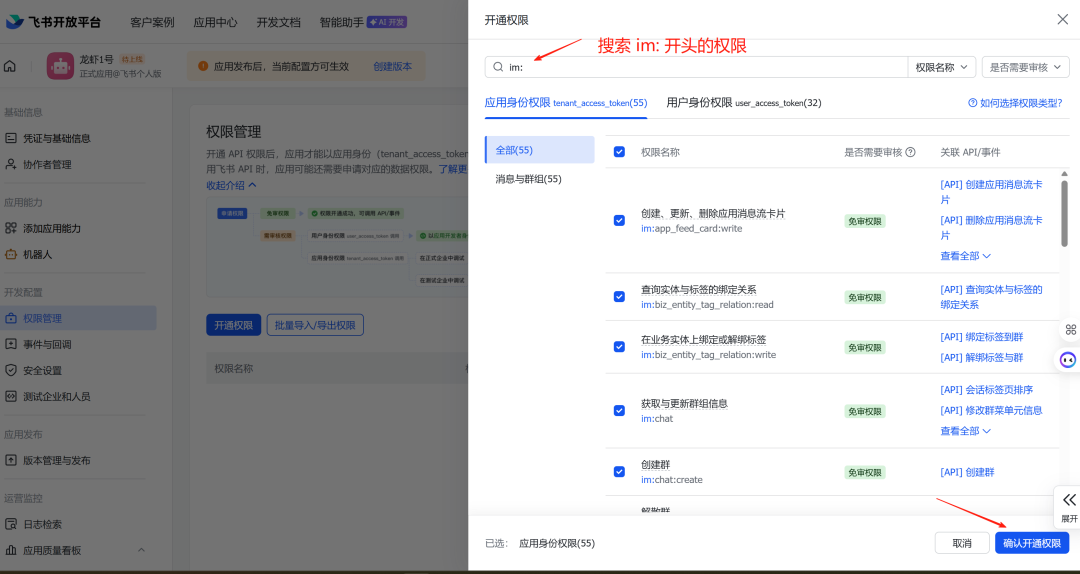Click help icon beside 是否需要审核 column header
Viewport: 1080px width, 574px height.
tap(910, 152)
